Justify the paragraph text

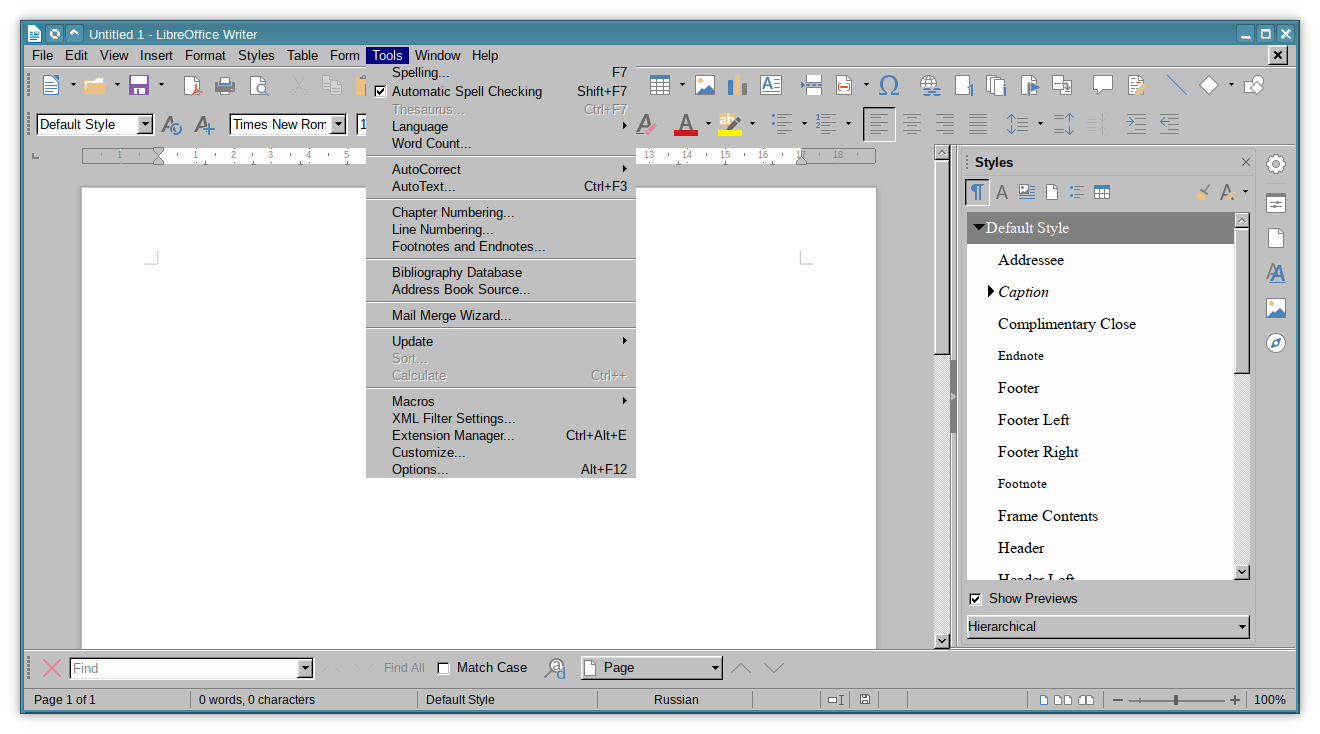pos(978,124)
